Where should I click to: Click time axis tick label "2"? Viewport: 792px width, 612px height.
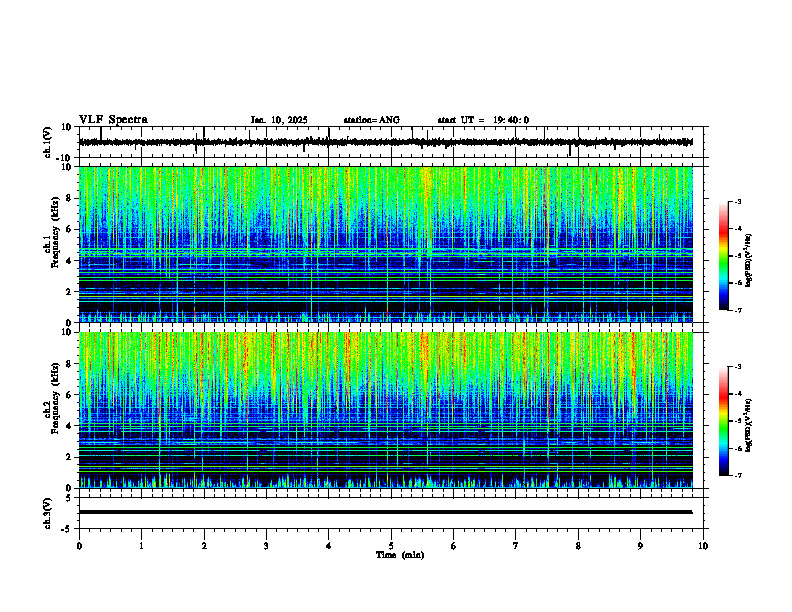[x=204, y=546]
